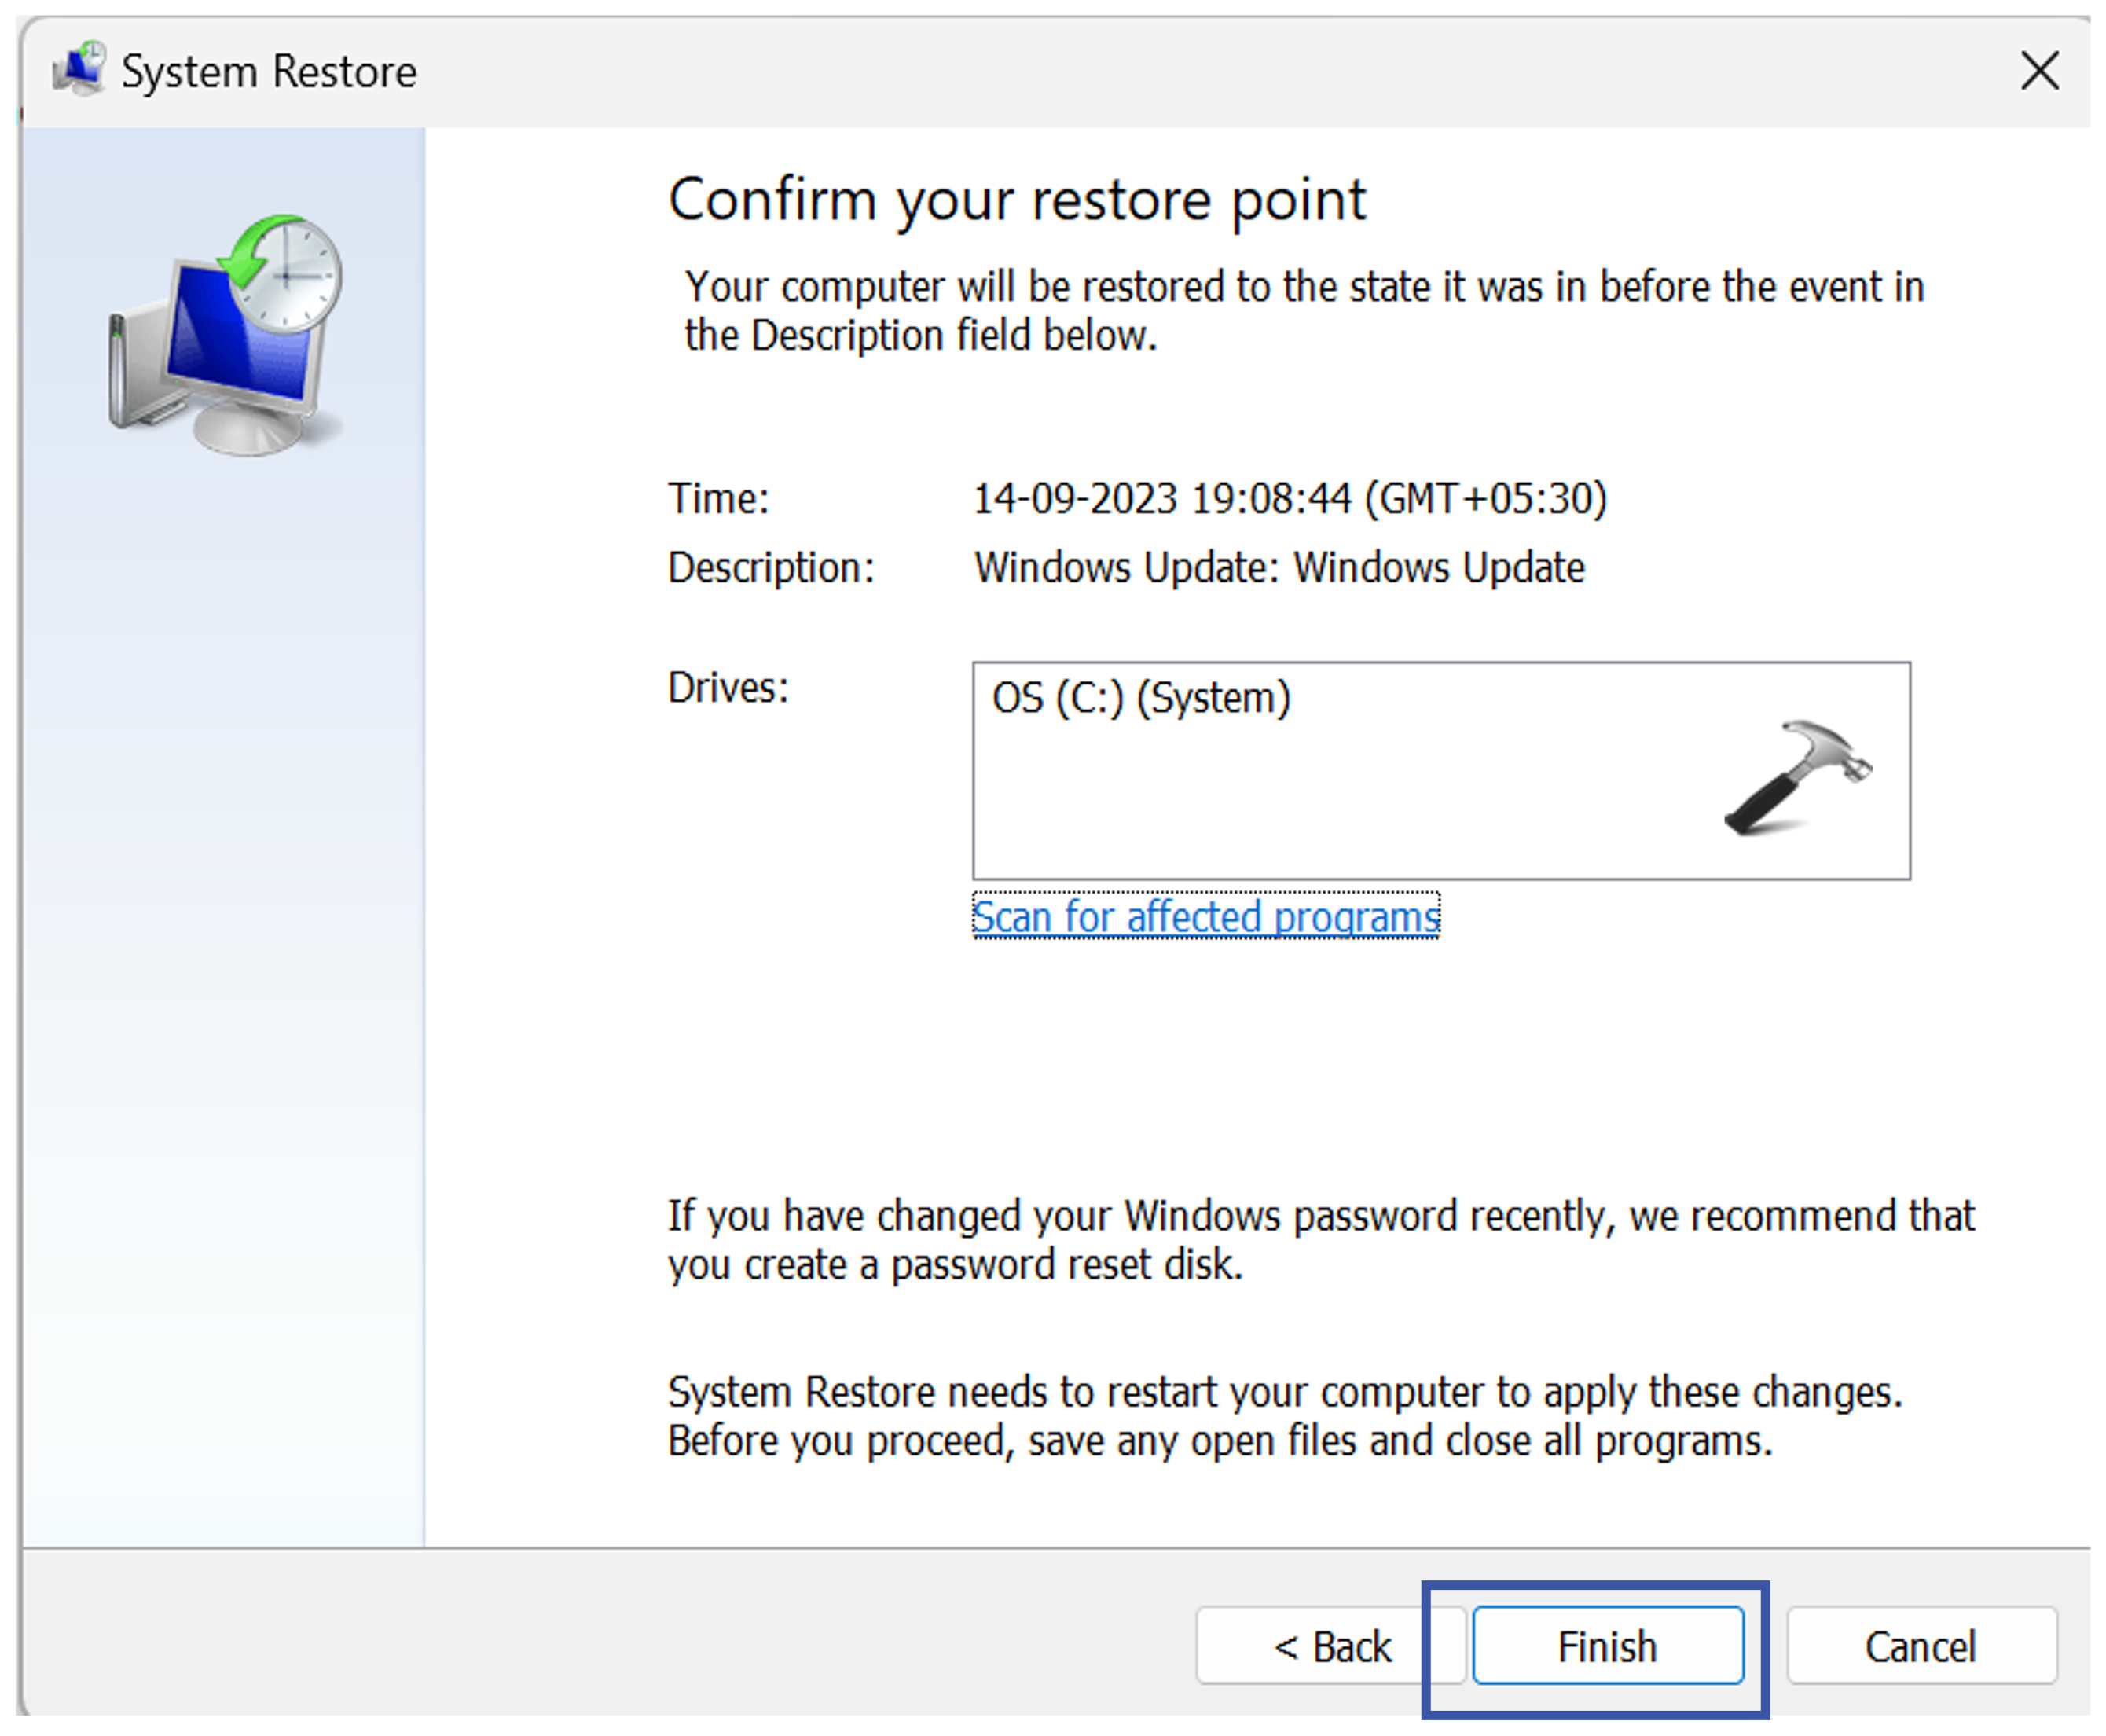Click the Windows Update description text
Screen dimensions: 2106x1736
tap(1279, 567)
